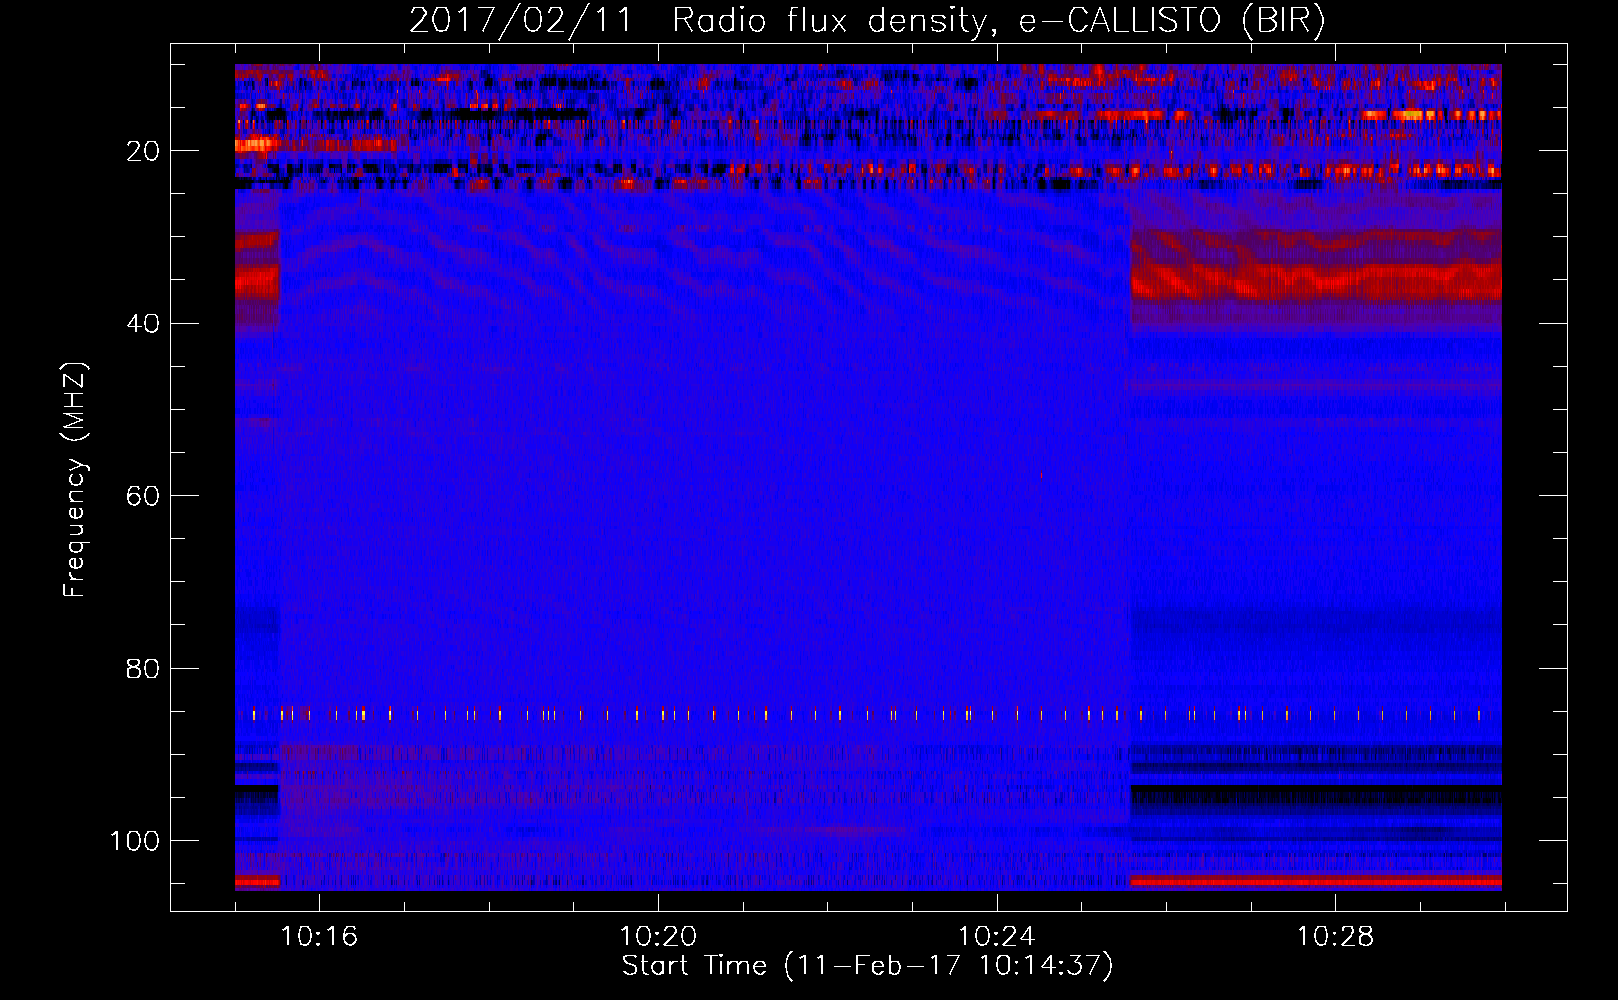Click the '20' frequency tick label
Viewport: 1618px width, 1000px height.
click(144, 151)
